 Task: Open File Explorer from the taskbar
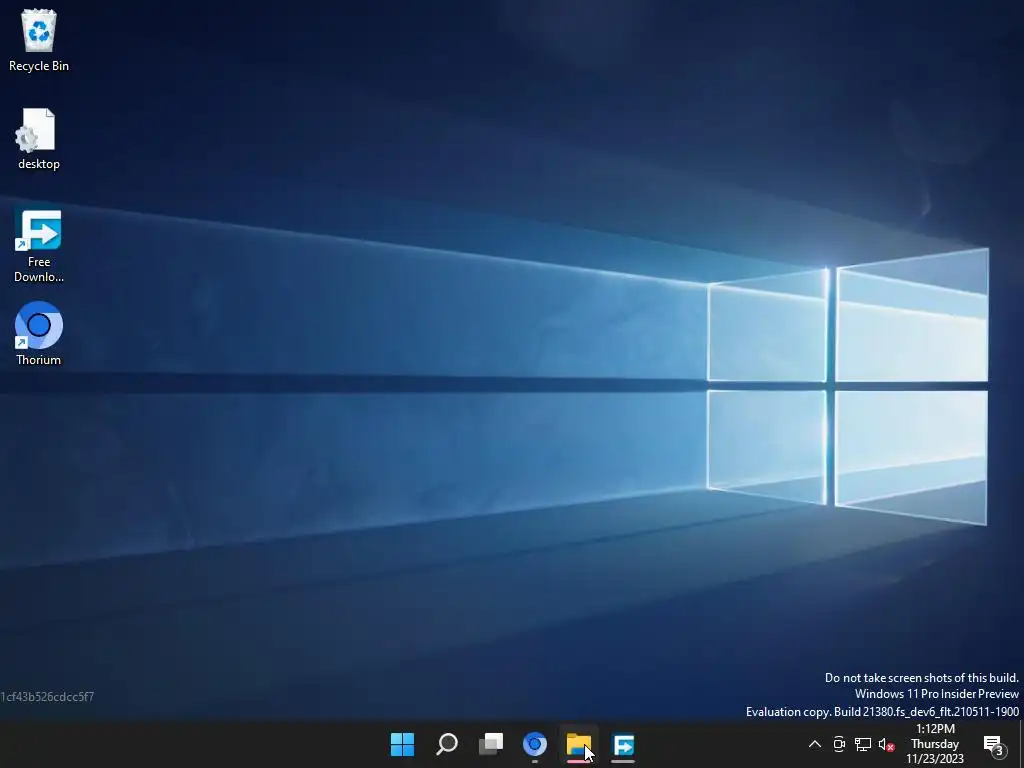pos(579,744)
